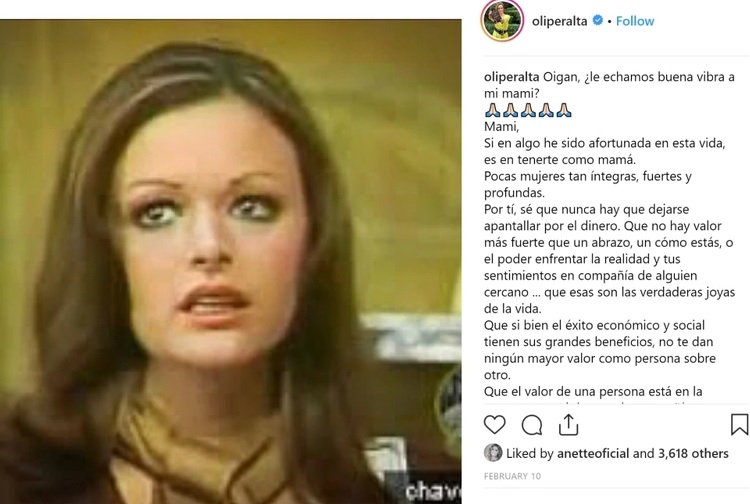The image size is (750, 504).
Task: Open oliperalta username at the caption start
Action: click(512, 77)
